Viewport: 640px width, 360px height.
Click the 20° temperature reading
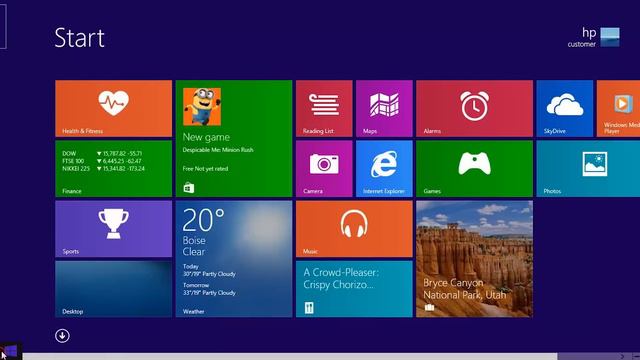[203, 220]
